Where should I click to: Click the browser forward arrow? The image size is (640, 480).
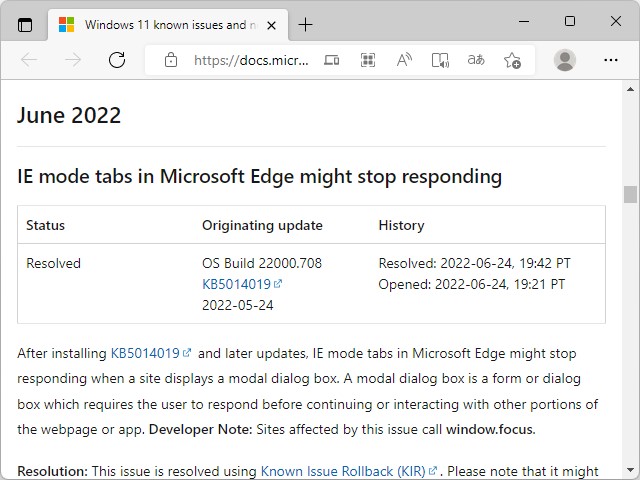(73, 60)
